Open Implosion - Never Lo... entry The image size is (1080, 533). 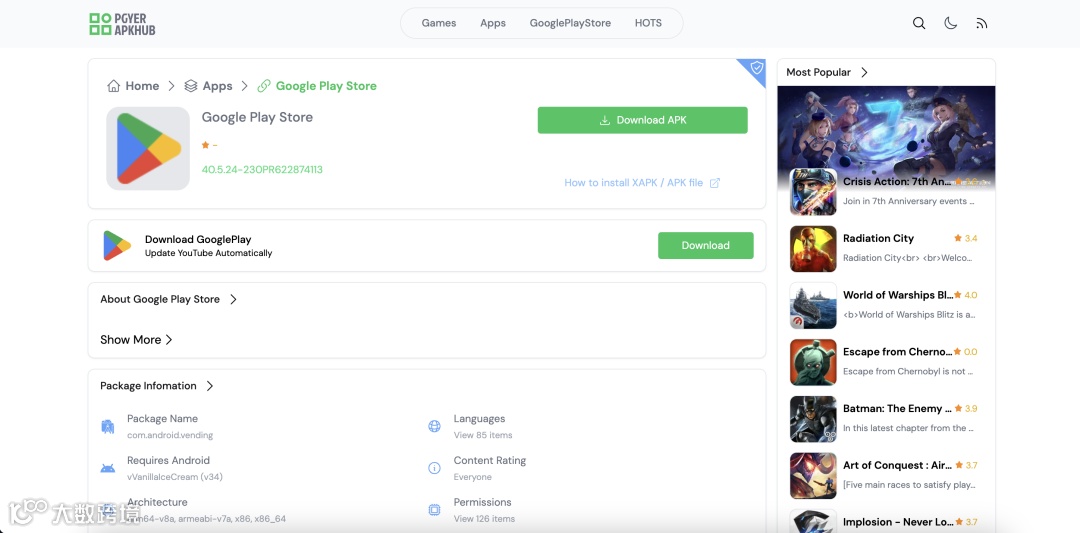pos(898,522)
